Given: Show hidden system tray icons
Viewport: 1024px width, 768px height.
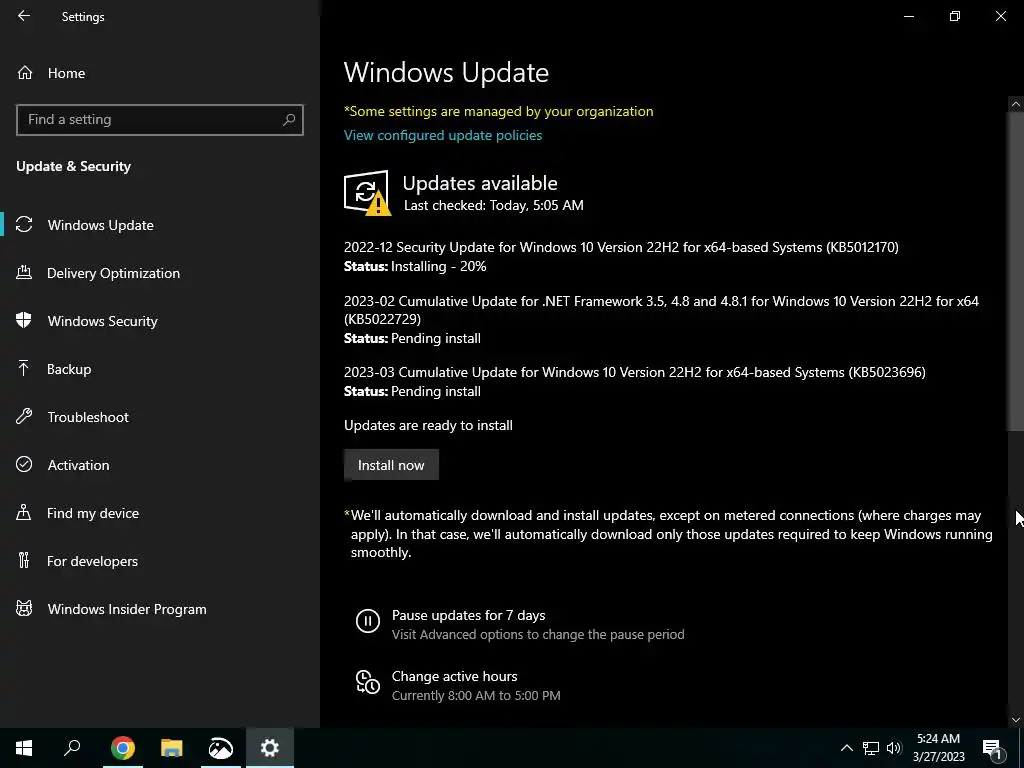Looking at the screenshot, I should tap(846, 748).
